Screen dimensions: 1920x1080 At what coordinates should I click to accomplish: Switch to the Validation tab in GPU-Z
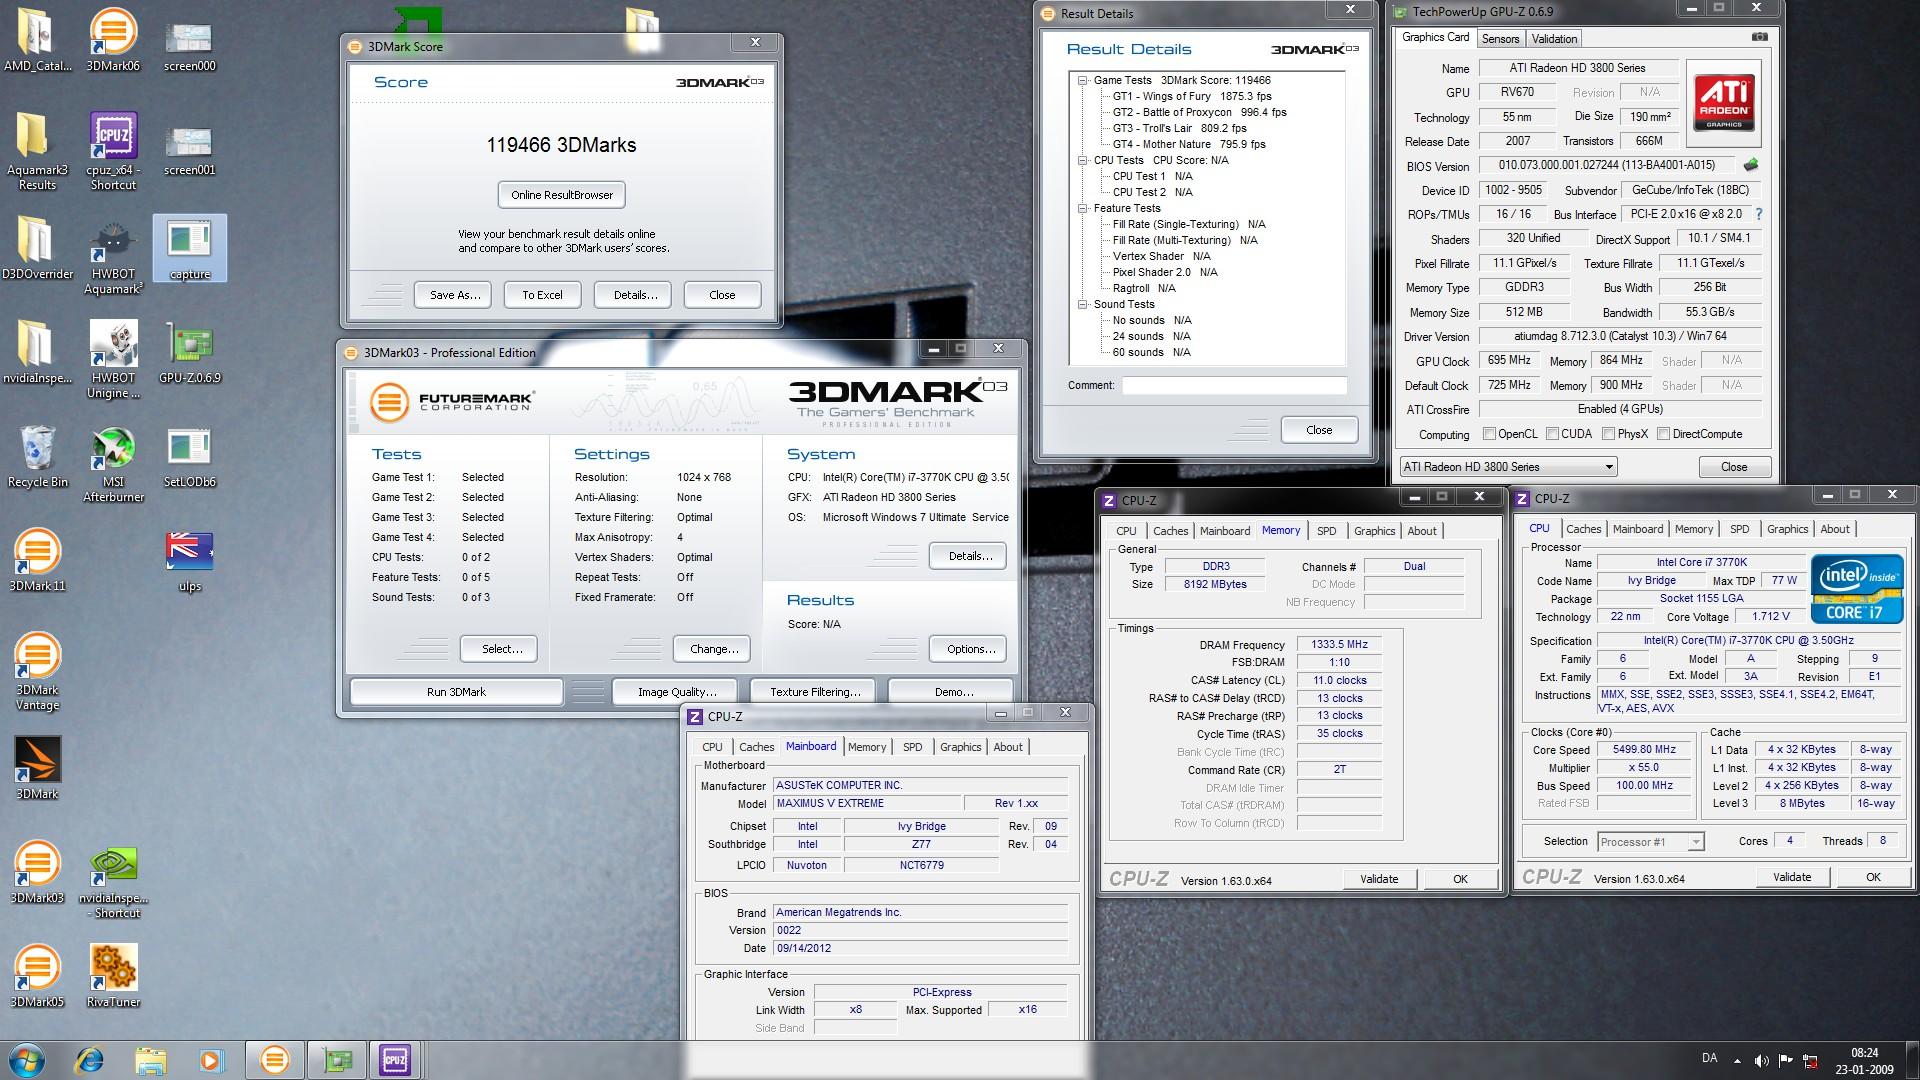pyautogui.click(x=1554, y=39)
